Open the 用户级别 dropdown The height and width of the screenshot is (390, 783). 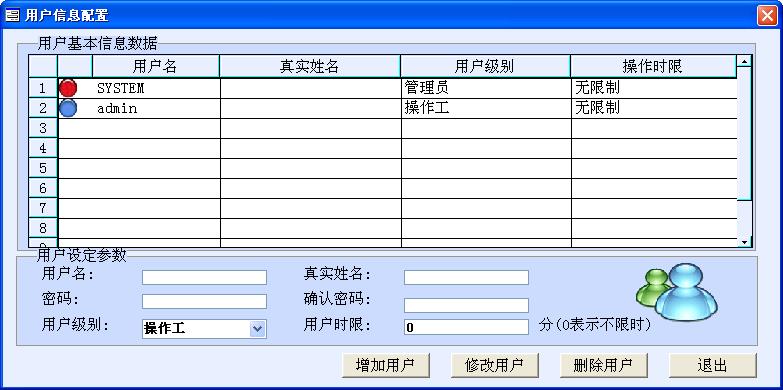[257, 329]
